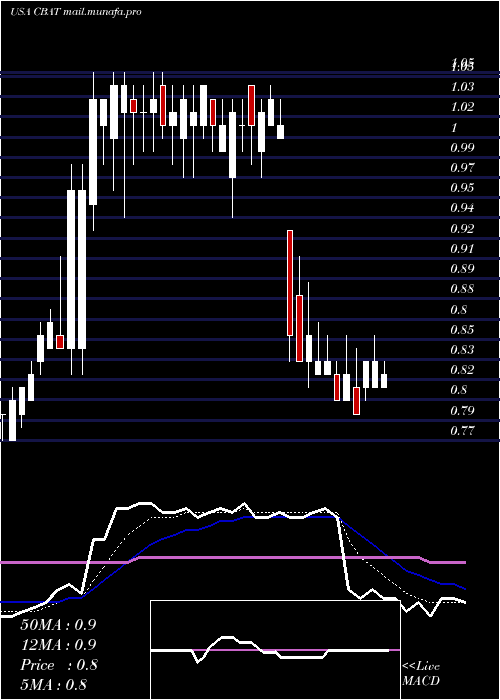Viewport: 500px width, 700px height.
Task: Click the 0.94 price axis label
Action: 462,208
